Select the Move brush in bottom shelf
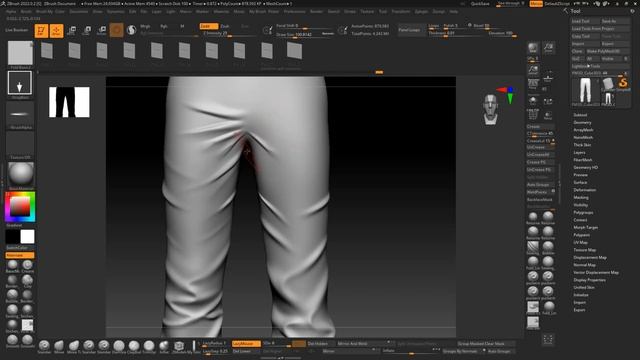Screen dimensions: 640x360 pyautogui.click(x=59, y=346)
